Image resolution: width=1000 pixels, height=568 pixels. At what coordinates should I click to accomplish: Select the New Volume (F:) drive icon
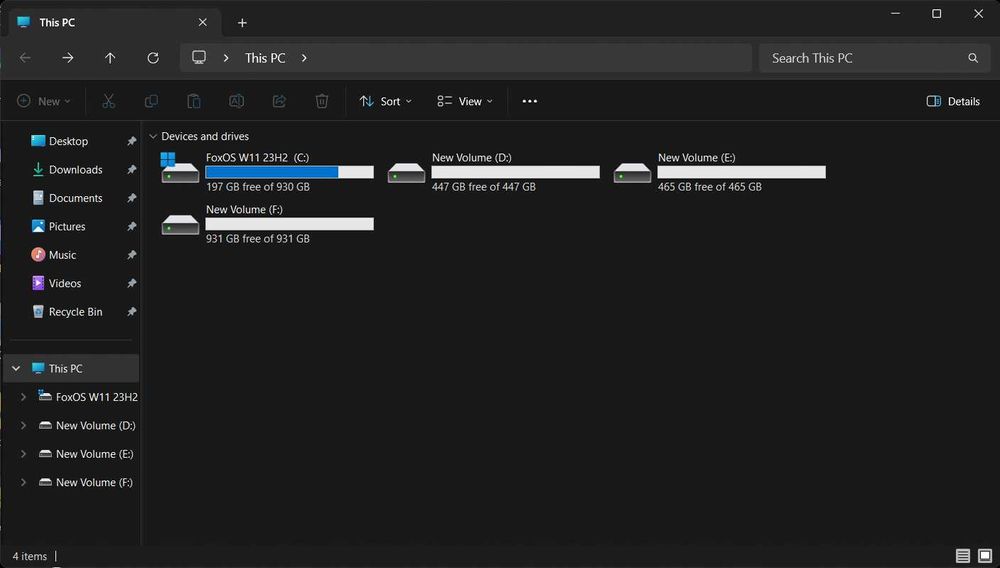180,224
